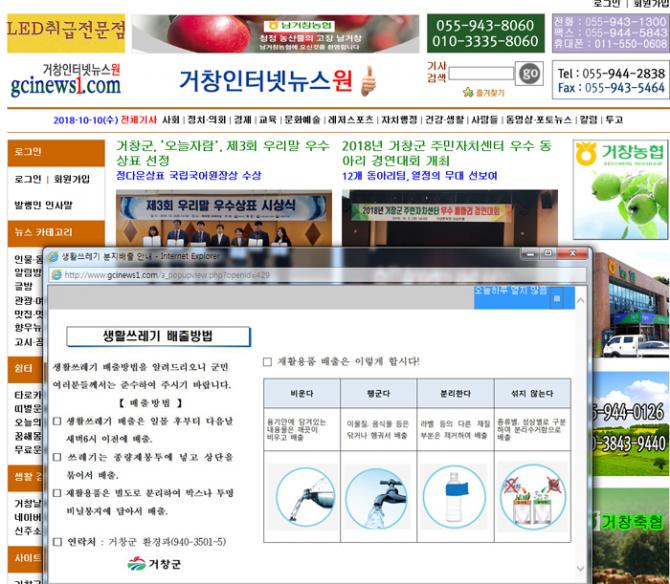Open the 남거창농협 apple banner
Screen dimensions: 670x584
coord(276,34)
